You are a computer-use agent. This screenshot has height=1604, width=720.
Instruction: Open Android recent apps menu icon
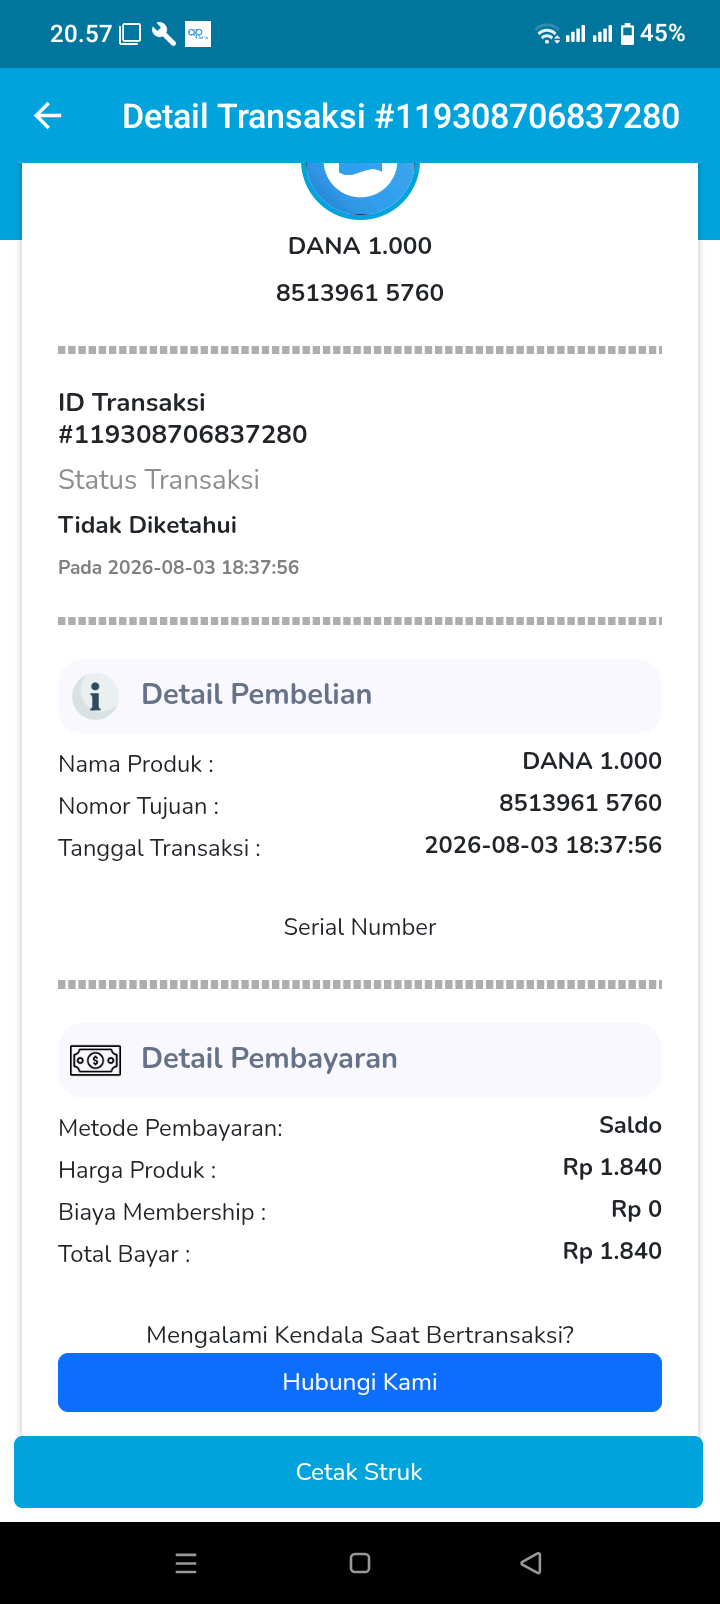[x=186, y=1563]
